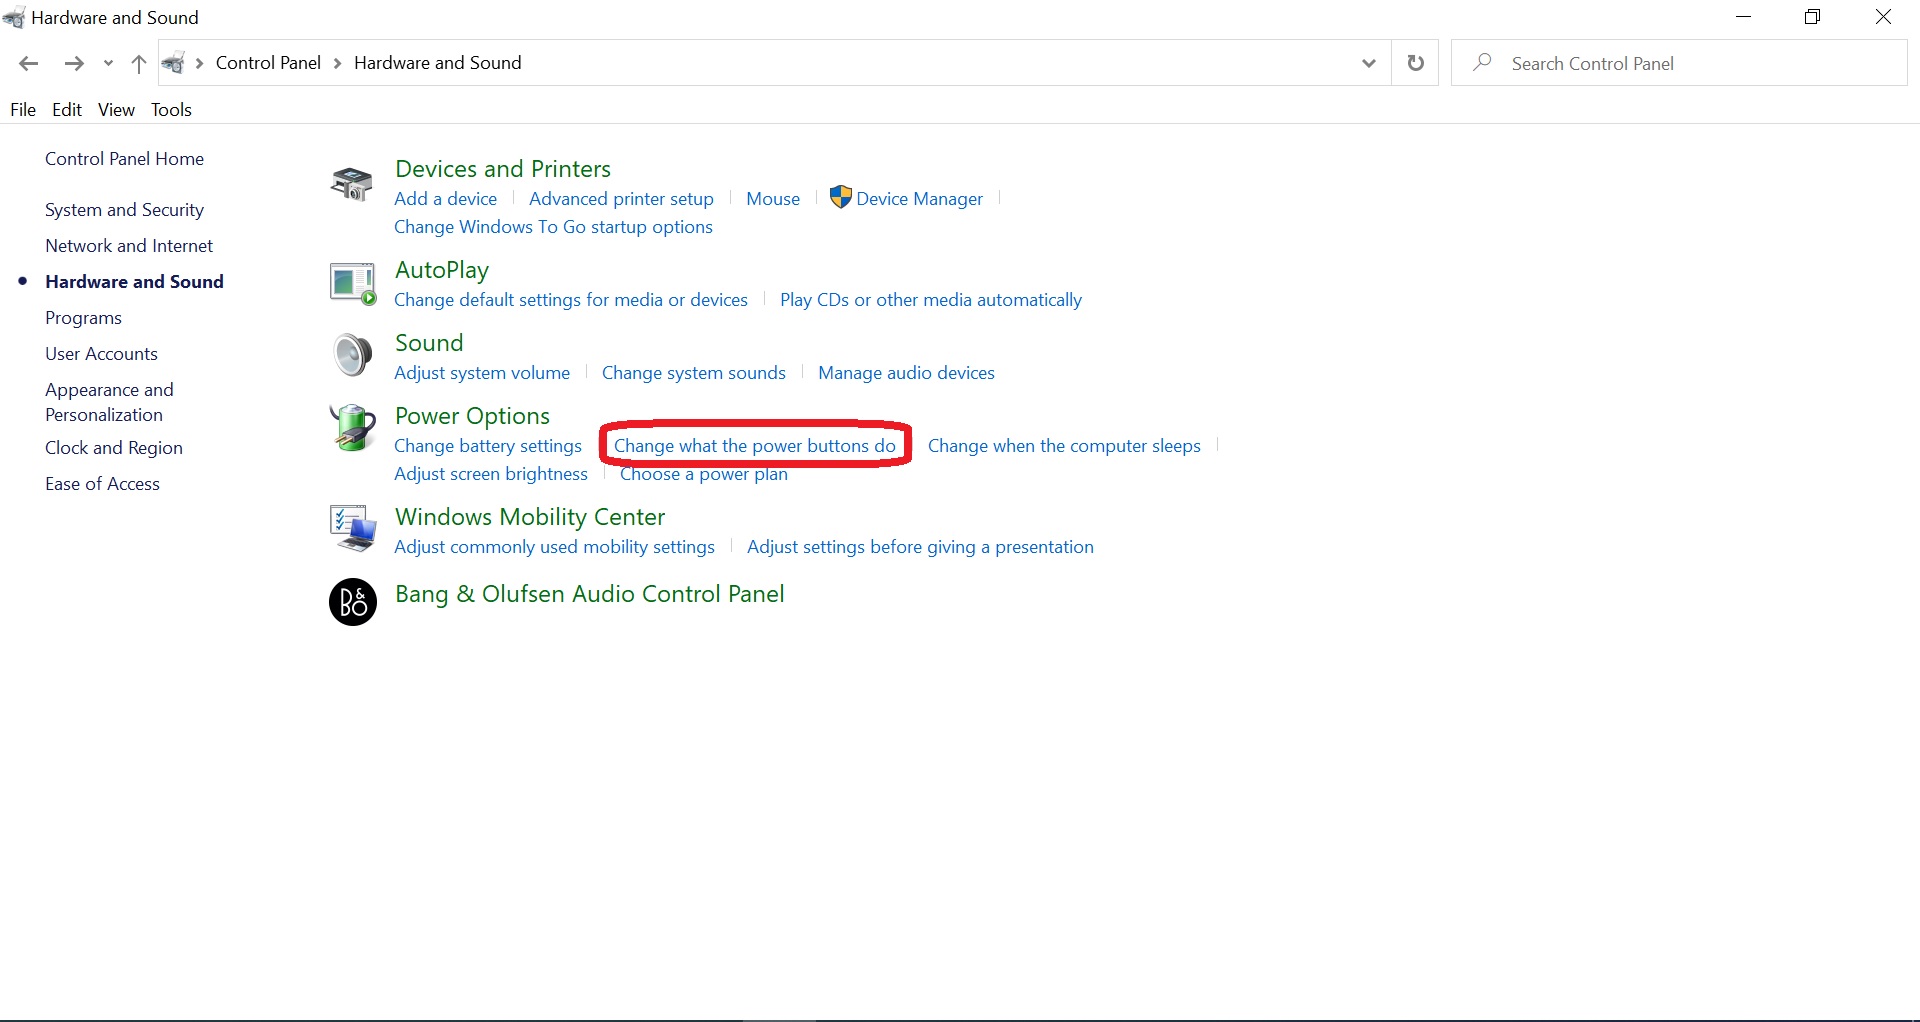Image resolution: width=1920 pixels, height=1022 pixels.
Task: Open Adjust screen brightness link
Action: coord(491,474)
